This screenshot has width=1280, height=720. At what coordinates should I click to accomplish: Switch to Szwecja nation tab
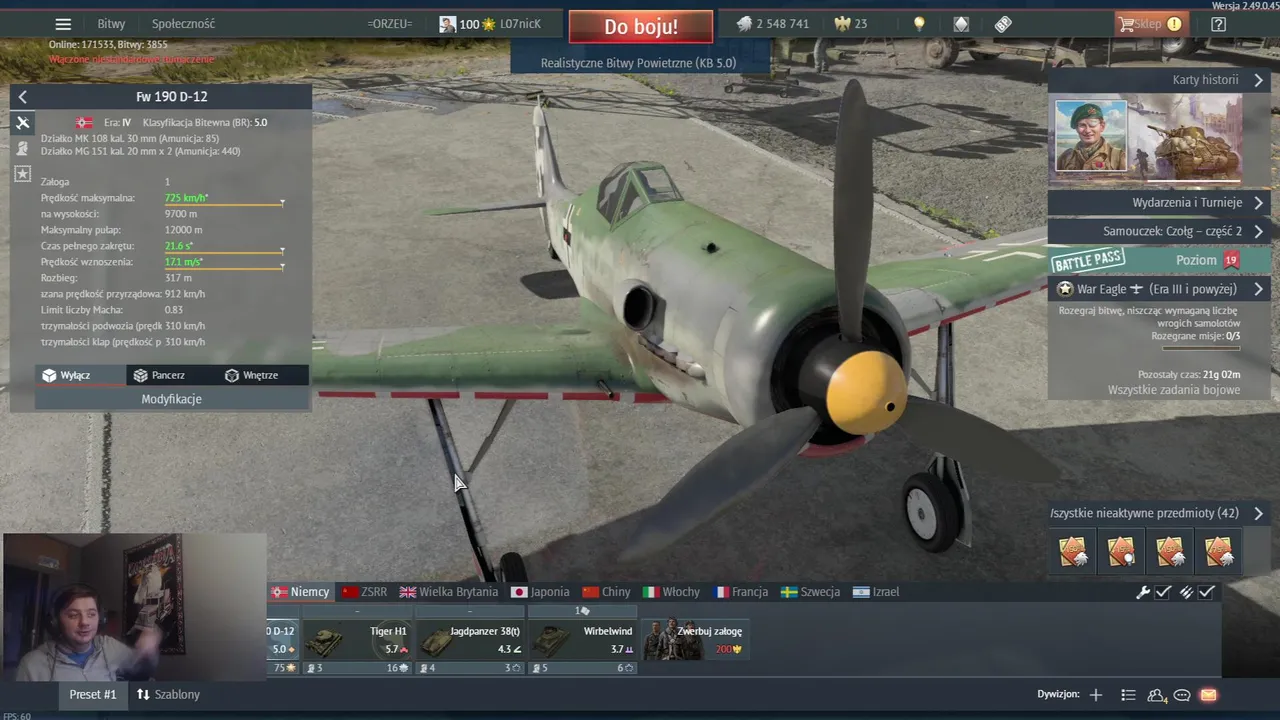(811, 592)
